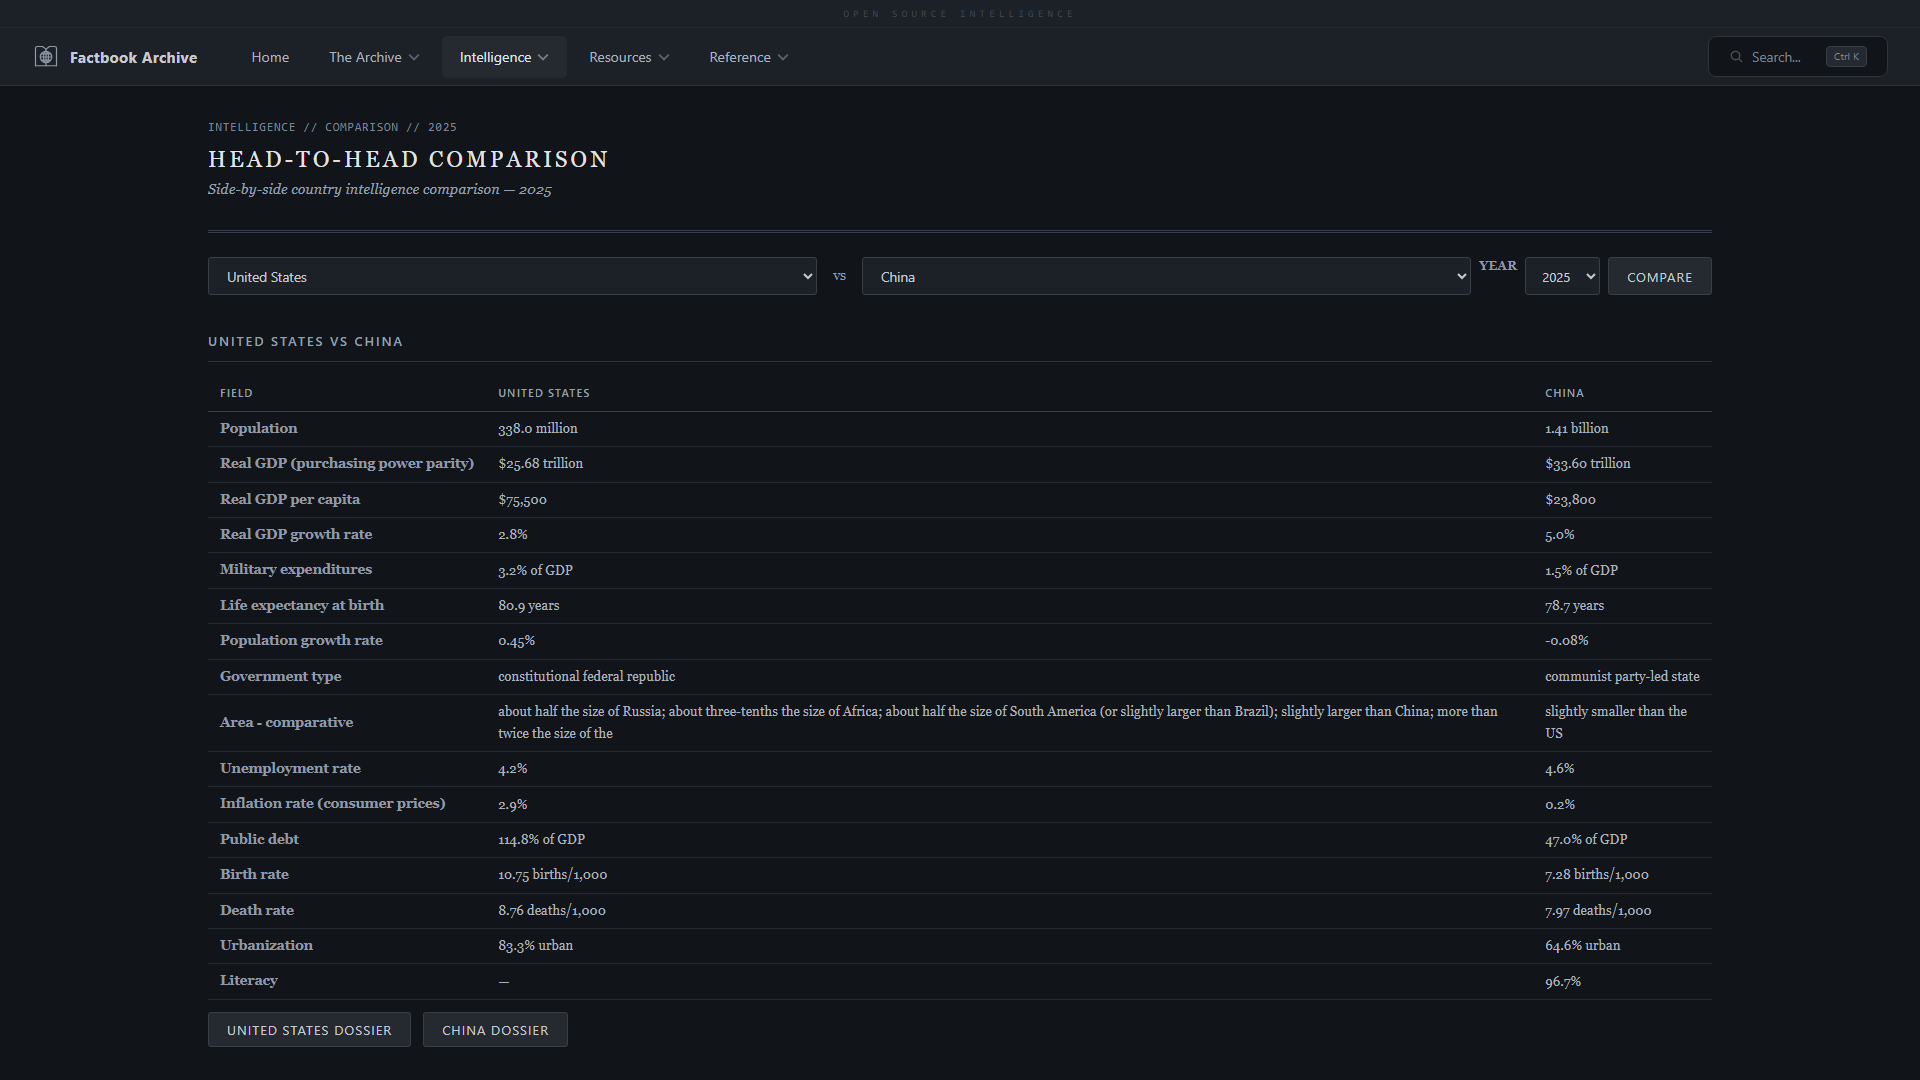
Task: Click the search magnifier icon
Action: (1736, 57)
